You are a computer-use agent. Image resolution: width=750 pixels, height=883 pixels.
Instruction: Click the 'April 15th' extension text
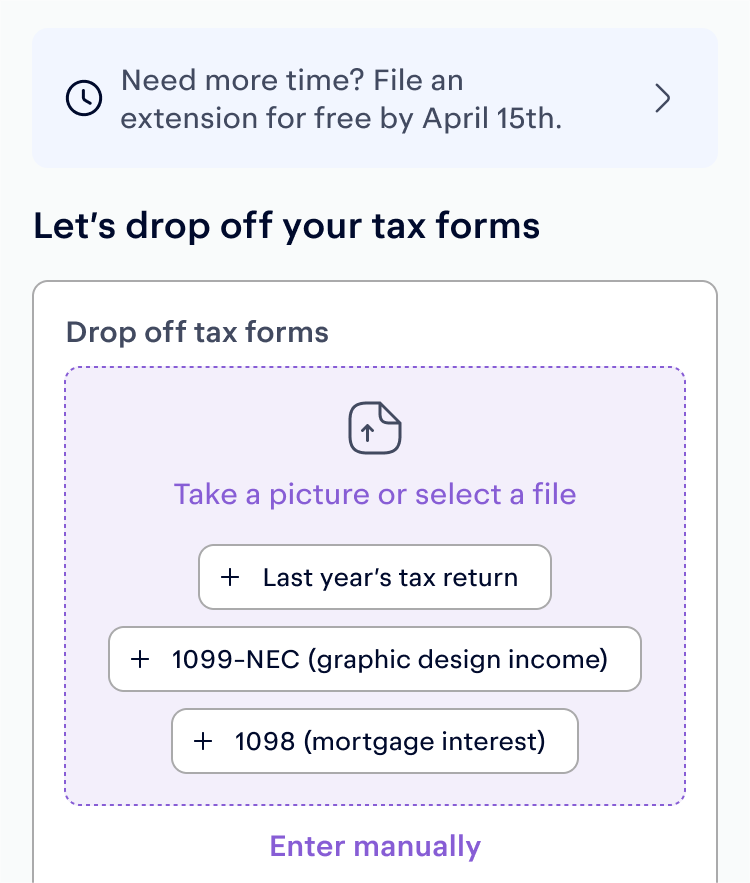[492, 118]
